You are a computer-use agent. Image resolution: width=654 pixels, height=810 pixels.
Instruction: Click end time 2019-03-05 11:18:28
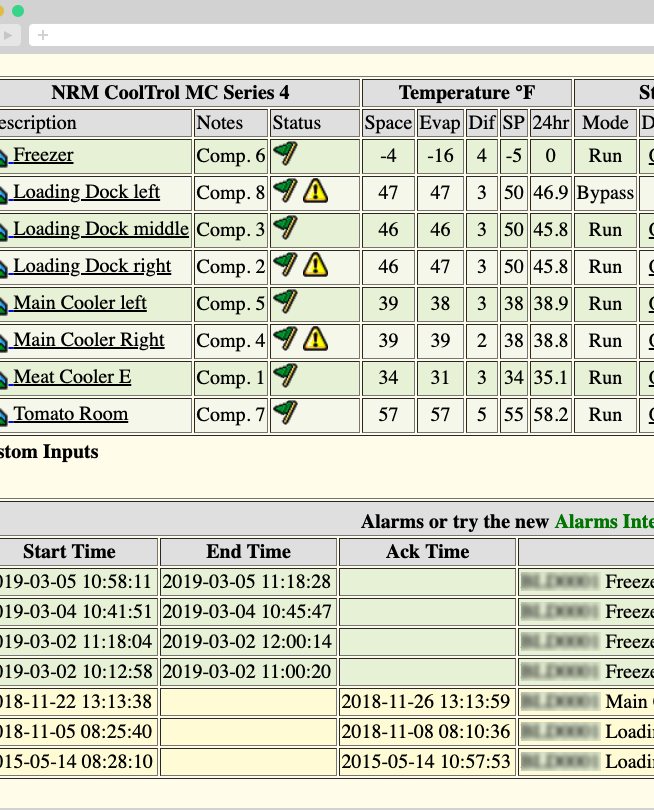pos(246,582)
